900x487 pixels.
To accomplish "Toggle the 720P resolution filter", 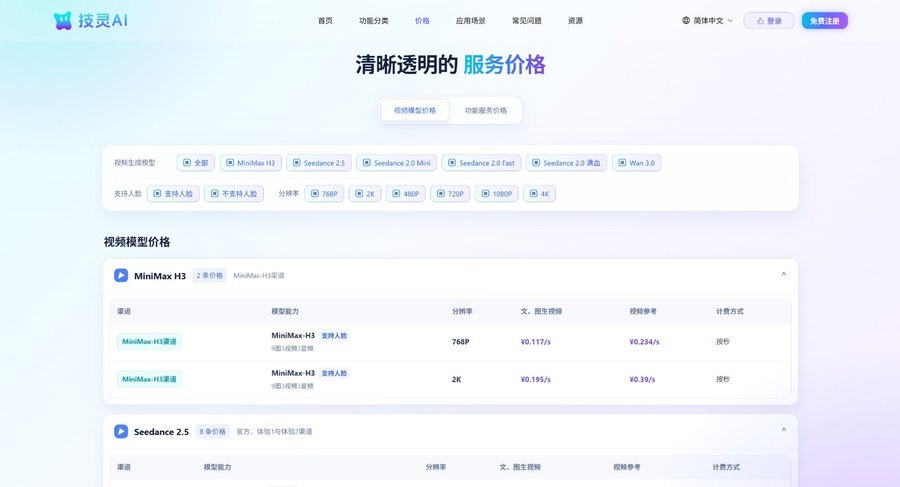I will point(451,194).
